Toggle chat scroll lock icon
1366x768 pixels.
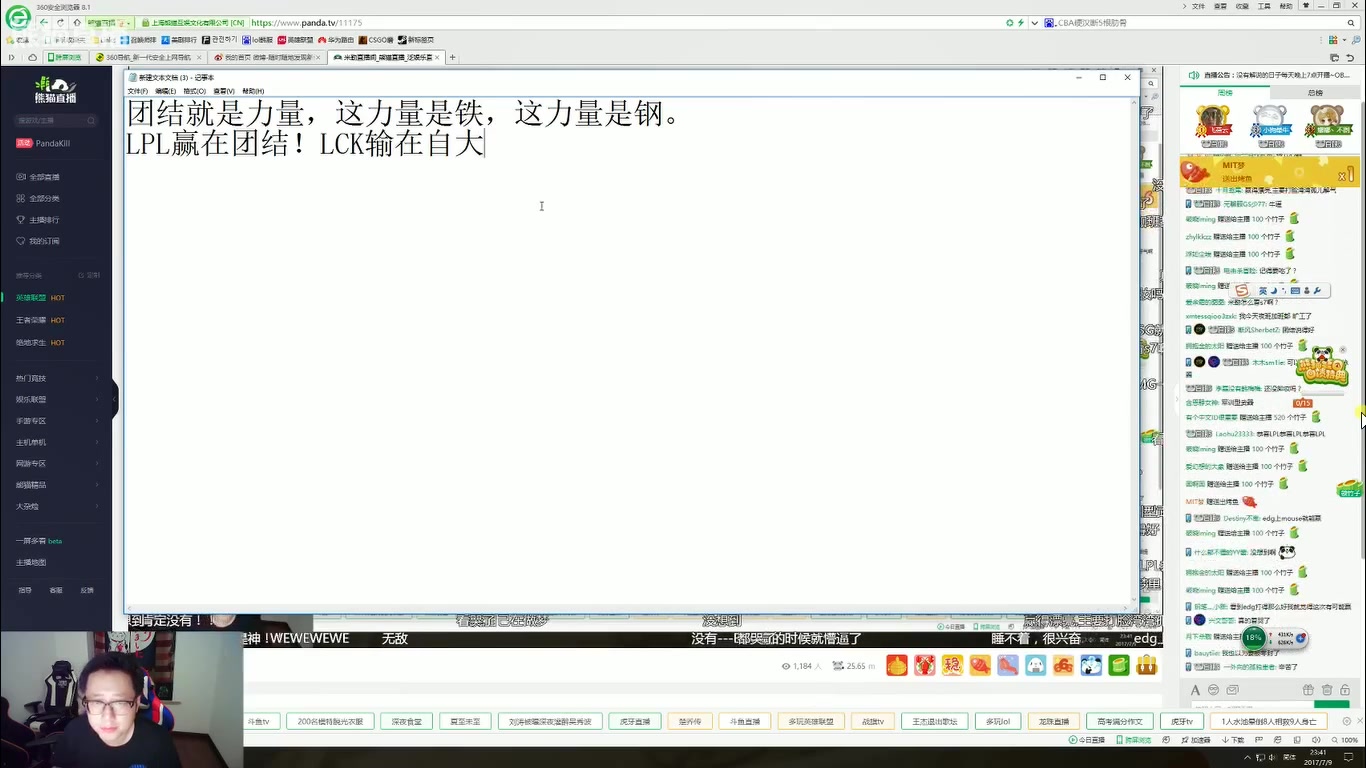point(1346,690)
